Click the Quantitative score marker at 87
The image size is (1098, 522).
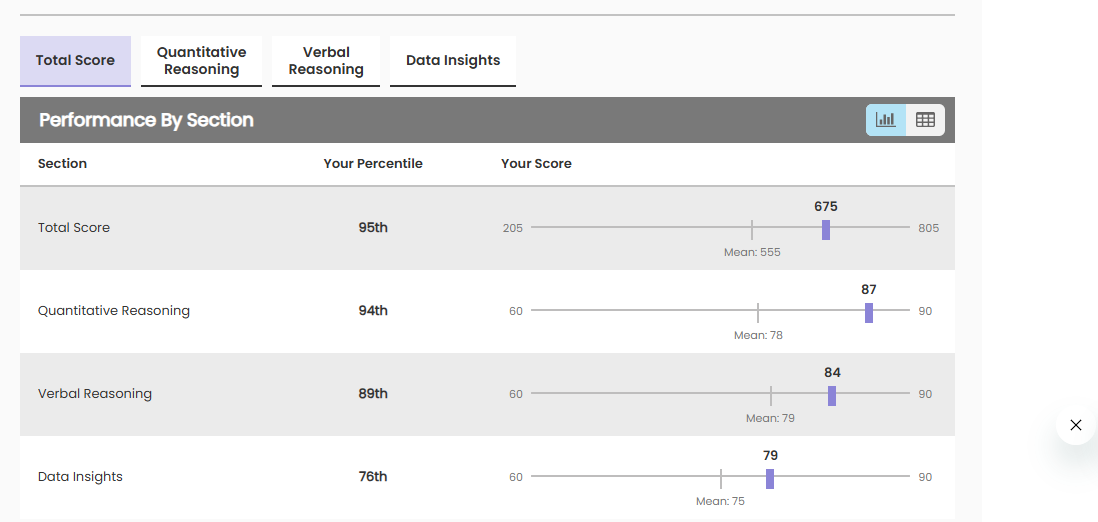tap(869, 312)
